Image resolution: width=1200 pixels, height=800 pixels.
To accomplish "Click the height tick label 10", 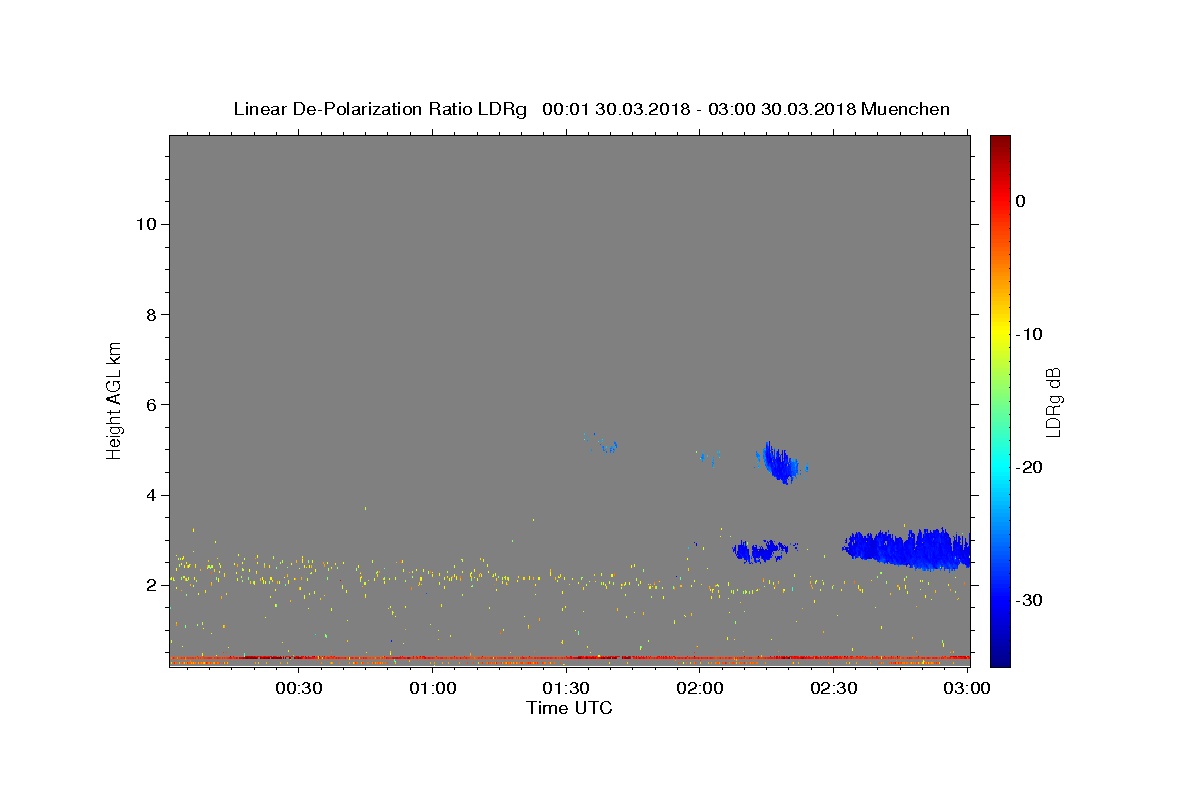I will pos(146,224).
